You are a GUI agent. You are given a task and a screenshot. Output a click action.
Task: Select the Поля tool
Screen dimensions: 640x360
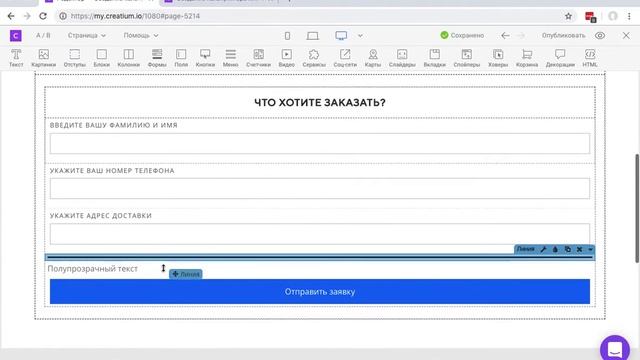(x=181, y=58)
